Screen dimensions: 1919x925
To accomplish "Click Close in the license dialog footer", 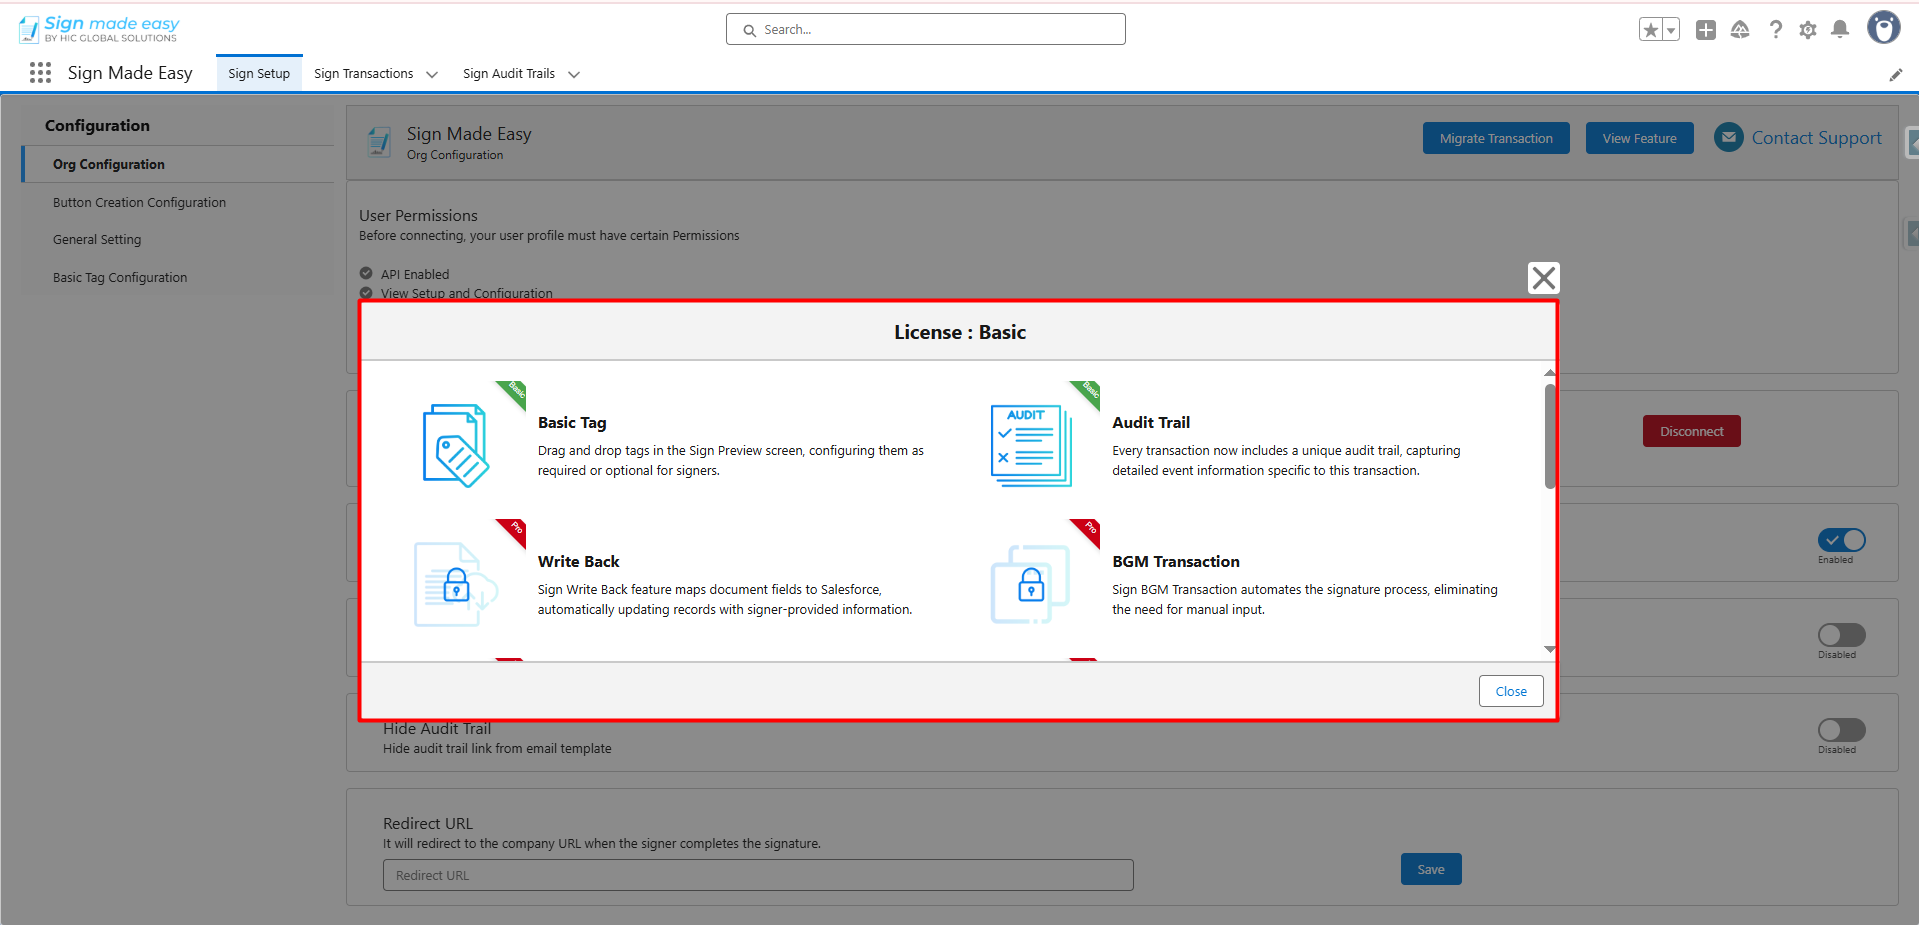I will pos(1511,691).
